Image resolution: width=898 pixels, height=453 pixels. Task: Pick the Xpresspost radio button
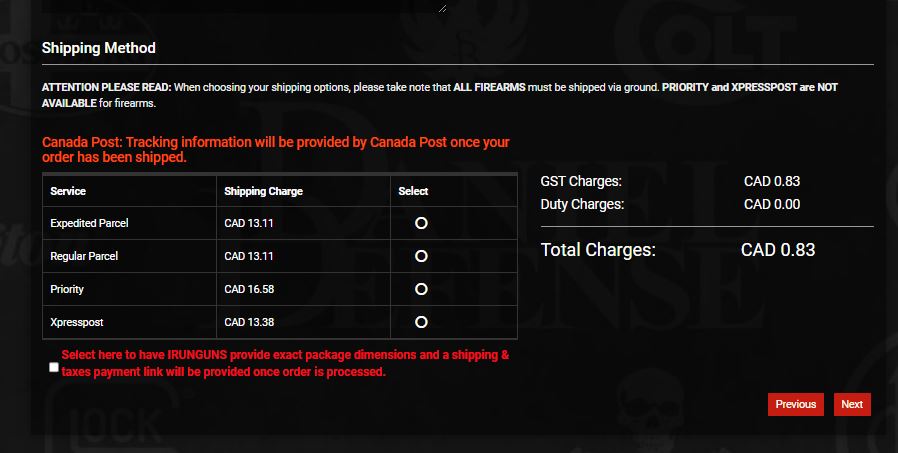click(421, 322)
